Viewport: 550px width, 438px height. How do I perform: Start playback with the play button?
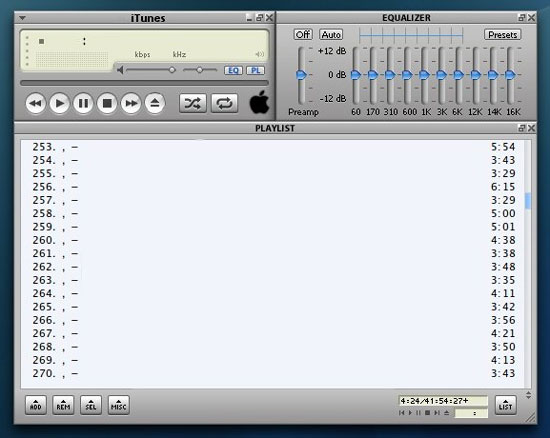(x=60, y=103)
